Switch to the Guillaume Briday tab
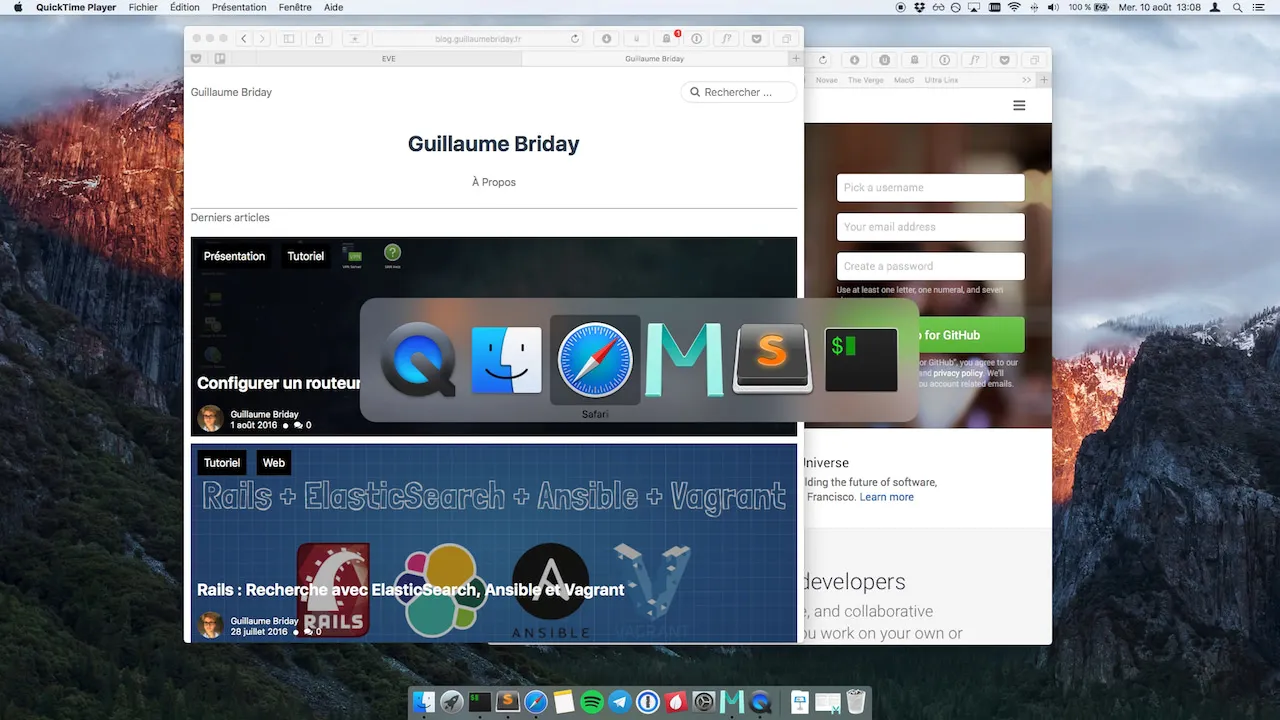1280x720 pixels. [x=655, y=59]
